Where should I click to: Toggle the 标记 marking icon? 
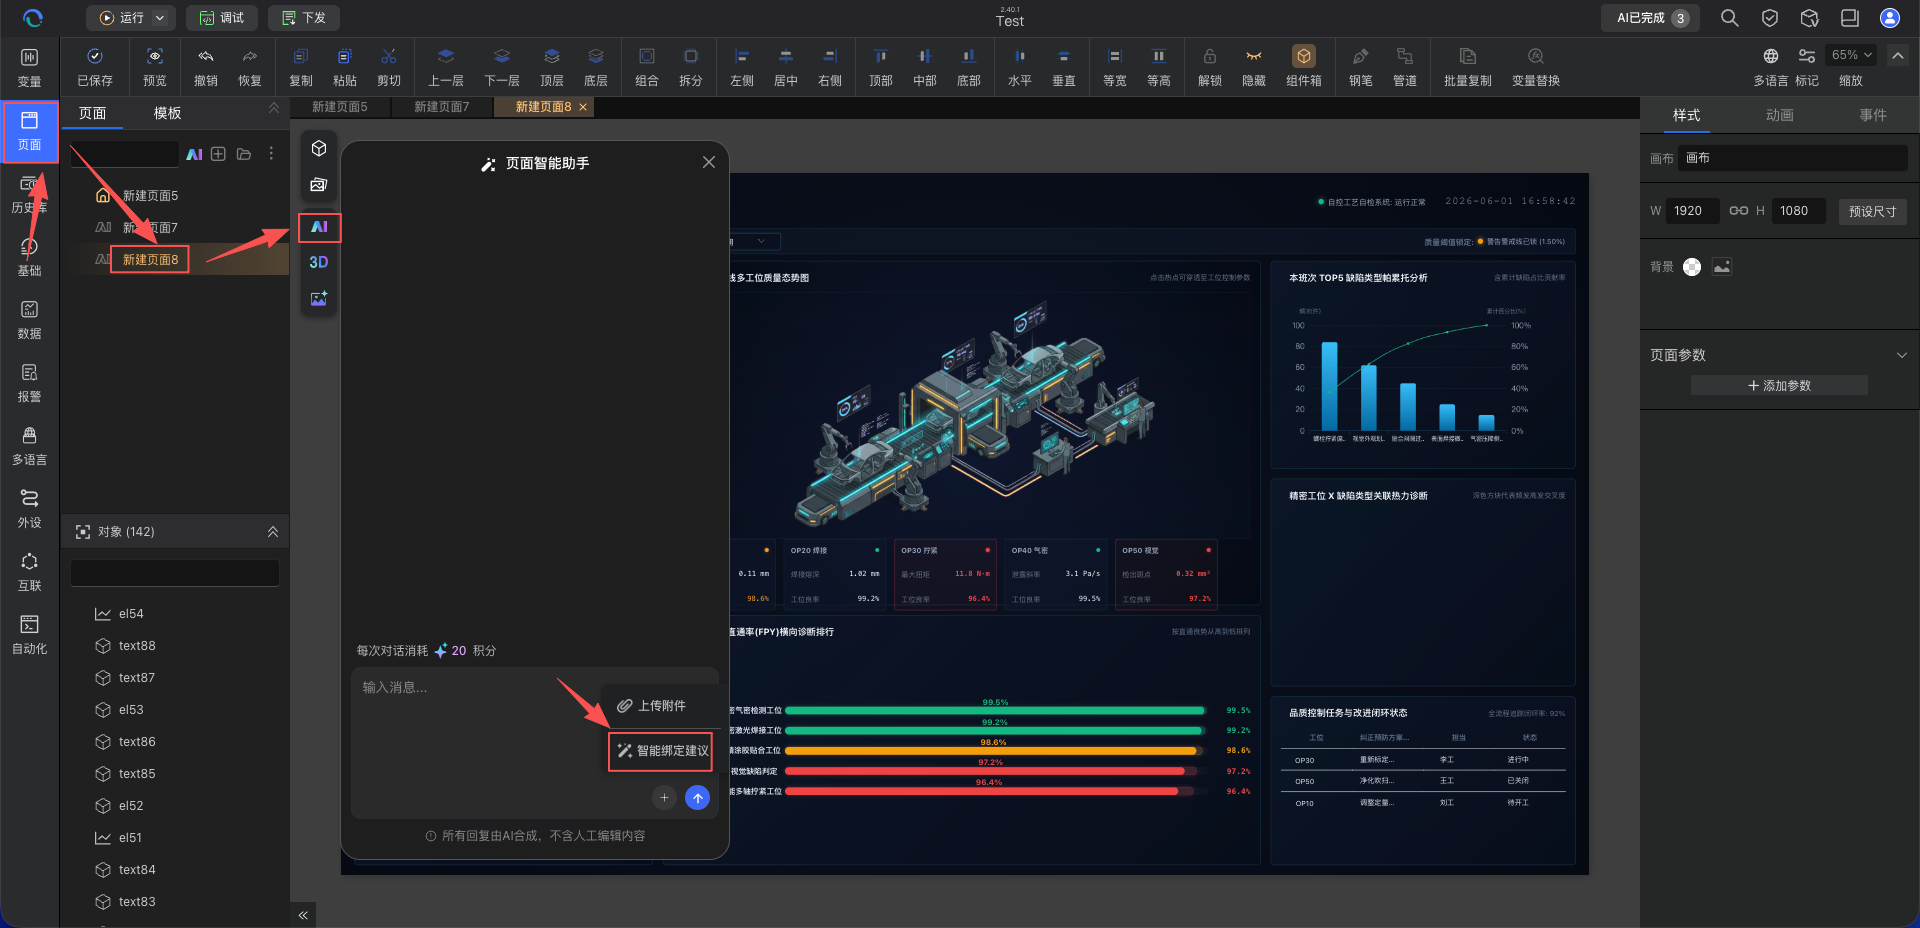[1807, 56]
